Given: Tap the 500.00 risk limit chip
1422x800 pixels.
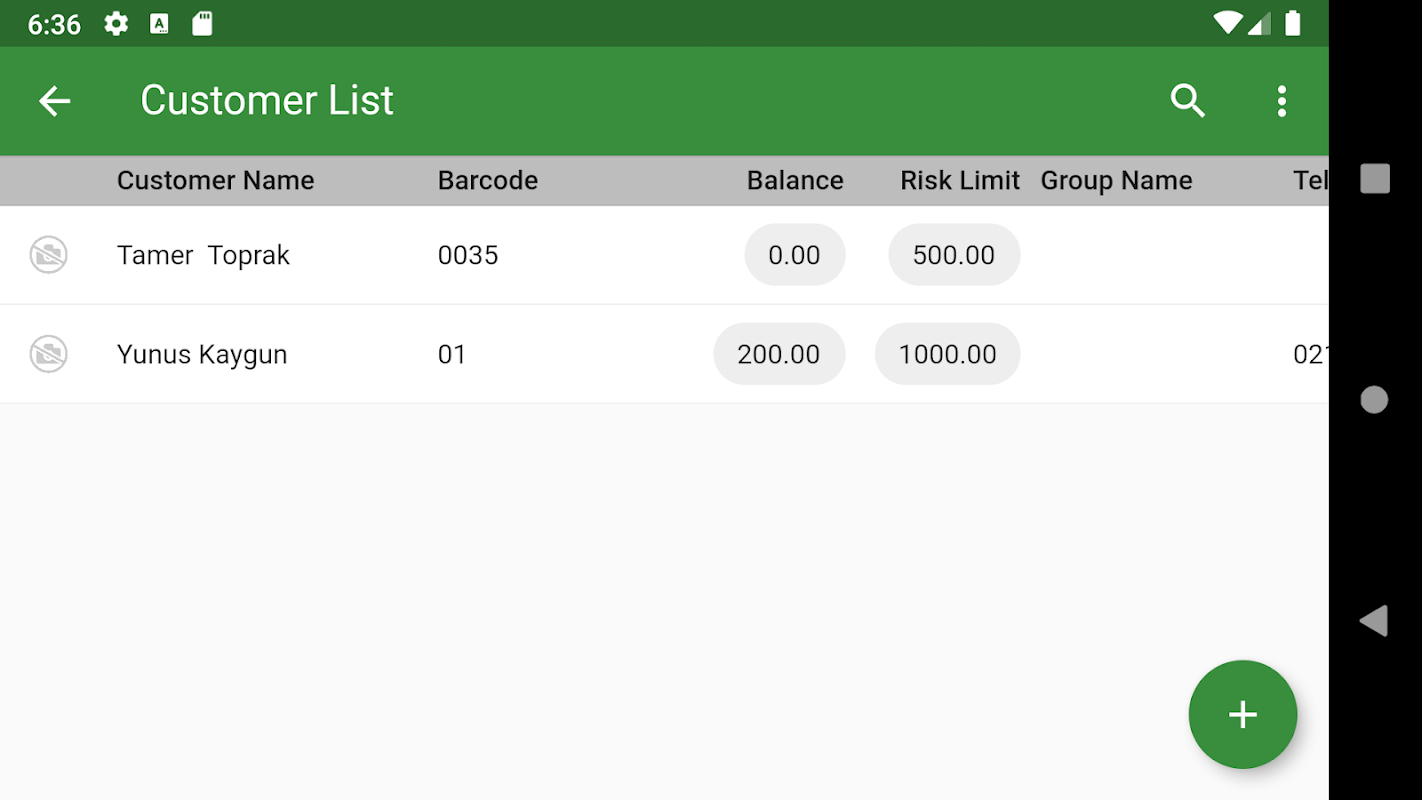Looking at the screenshot, I should pyautogui.click(x=954, y=255).
